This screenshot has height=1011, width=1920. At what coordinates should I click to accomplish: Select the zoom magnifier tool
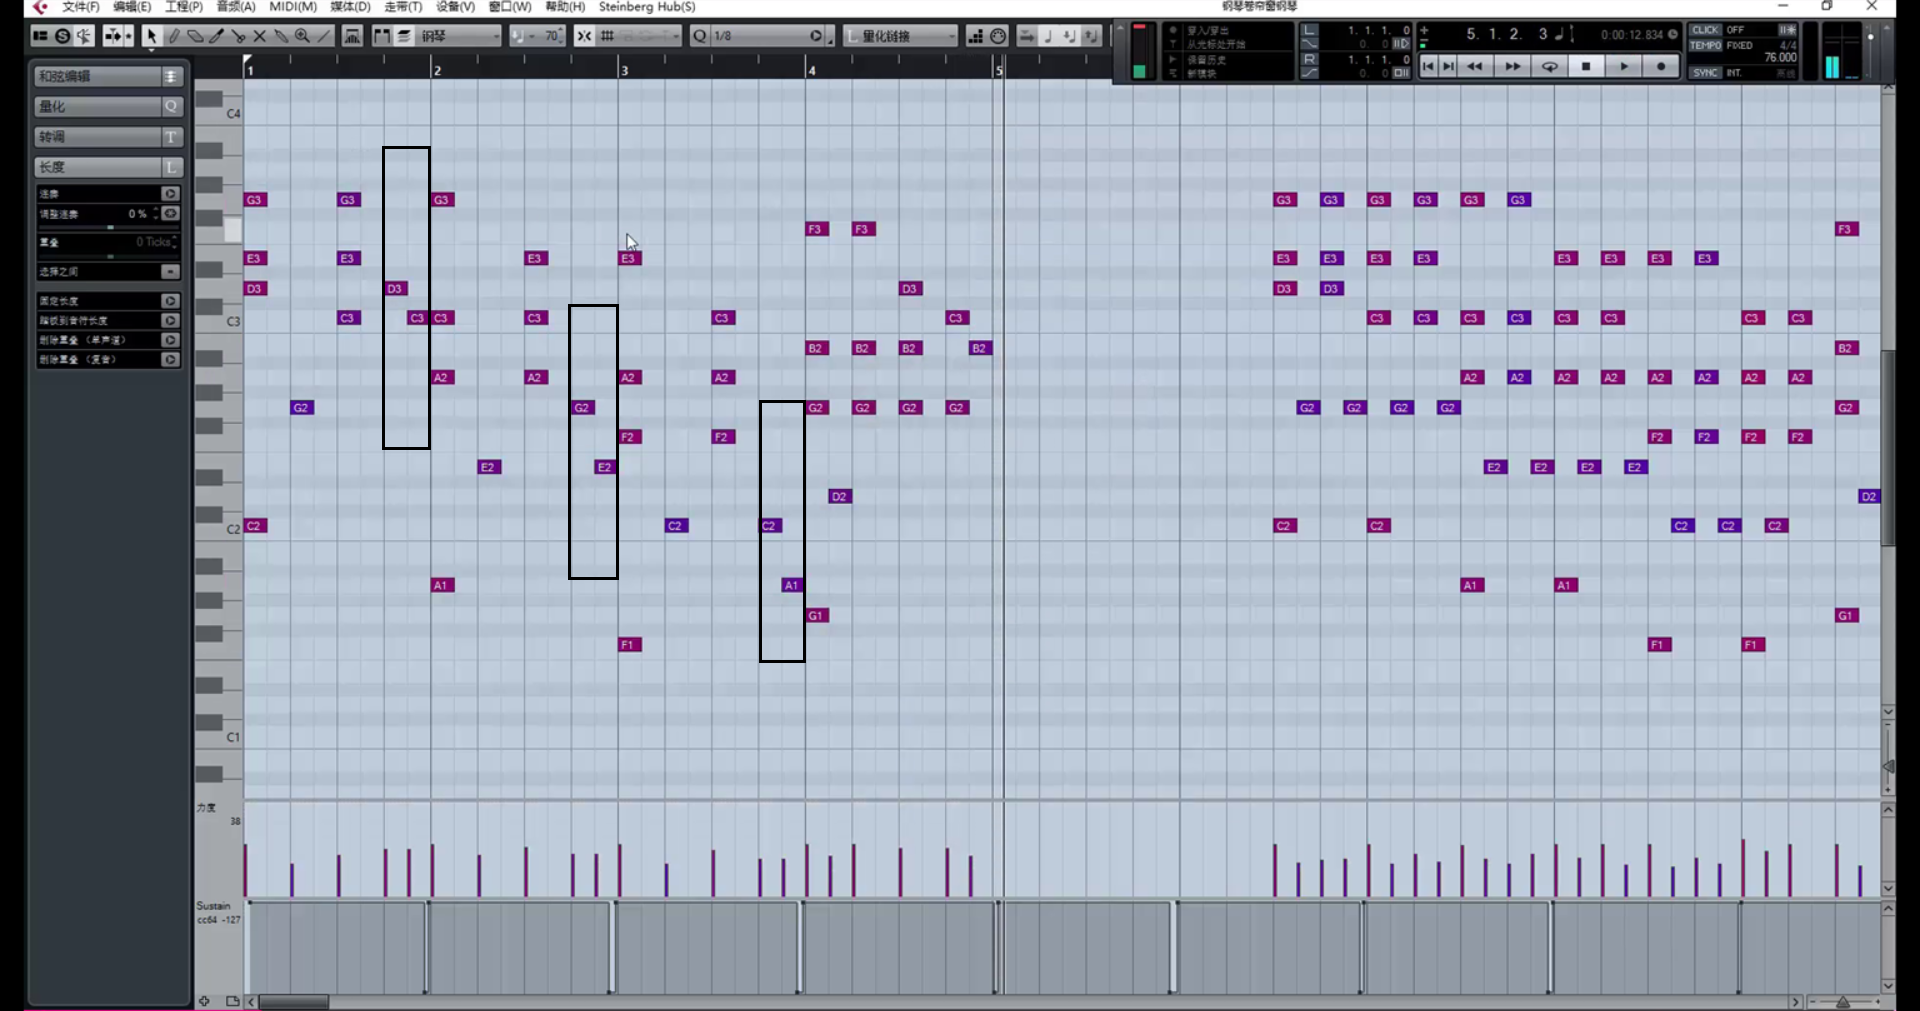302,36
